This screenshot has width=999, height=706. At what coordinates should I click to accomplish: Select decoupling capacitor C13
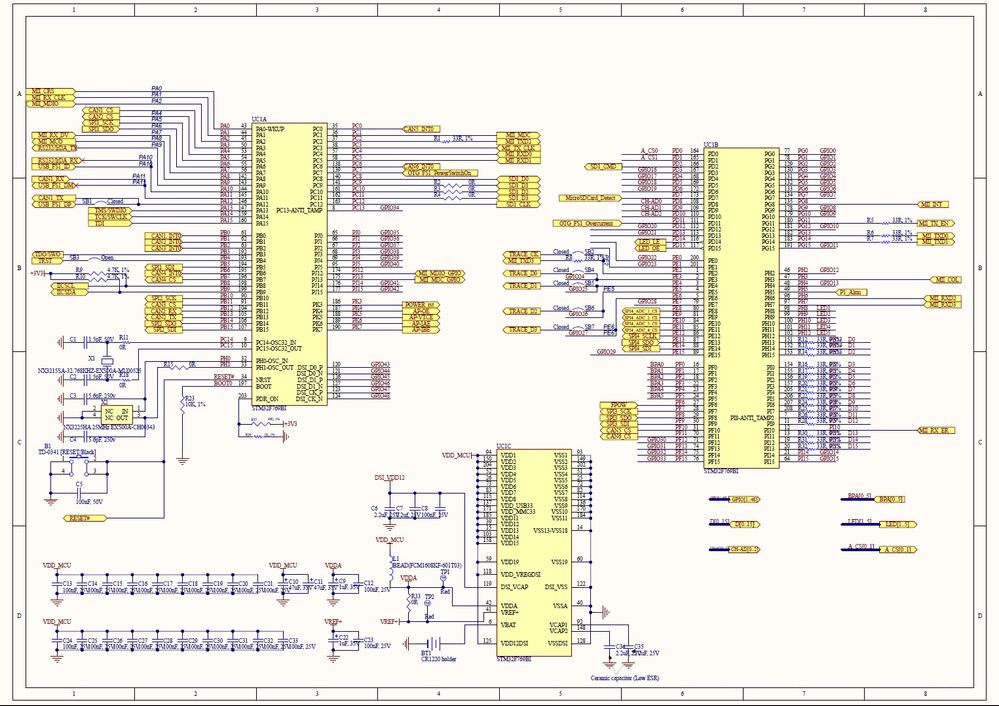pyautogui.click(x=59, y=583)
